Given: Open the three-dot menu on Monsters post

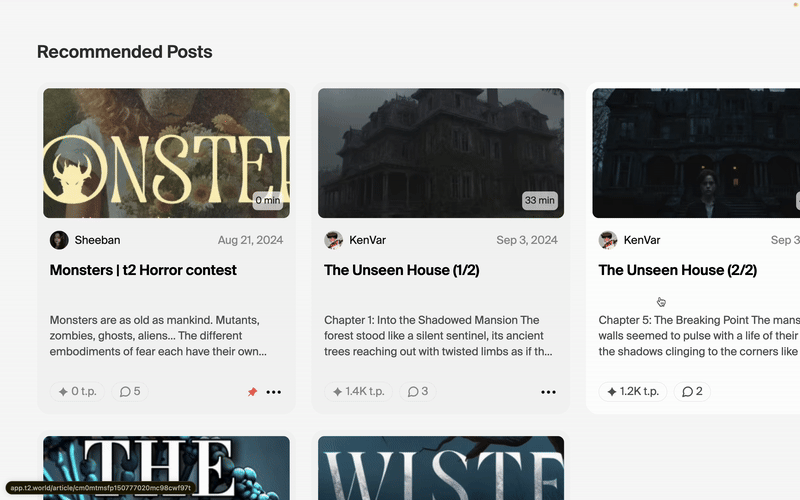Looking at the screenshot, I should [x=273, y=392].
